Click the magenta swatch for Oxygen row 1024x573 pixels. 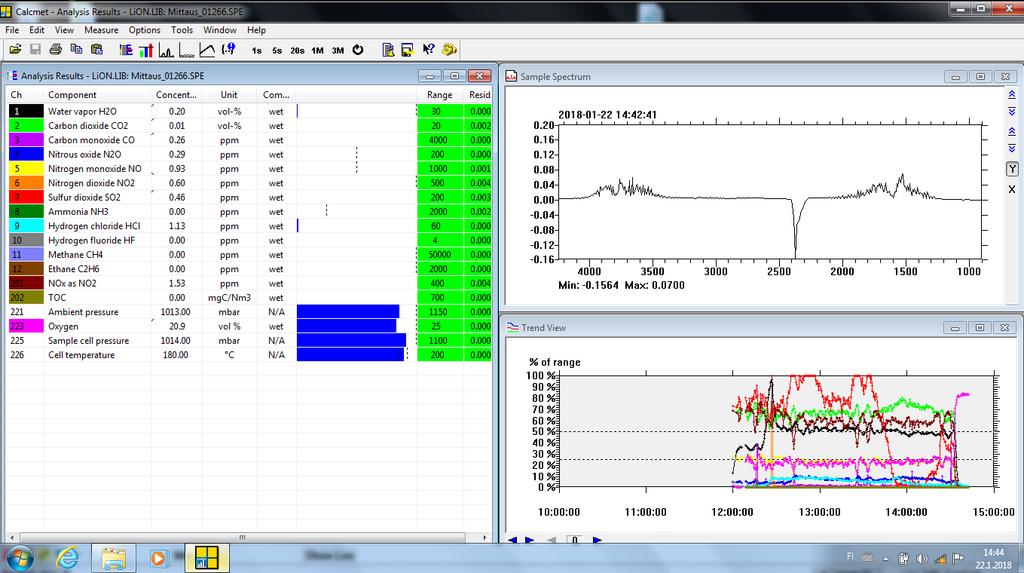tap(26, 326)
